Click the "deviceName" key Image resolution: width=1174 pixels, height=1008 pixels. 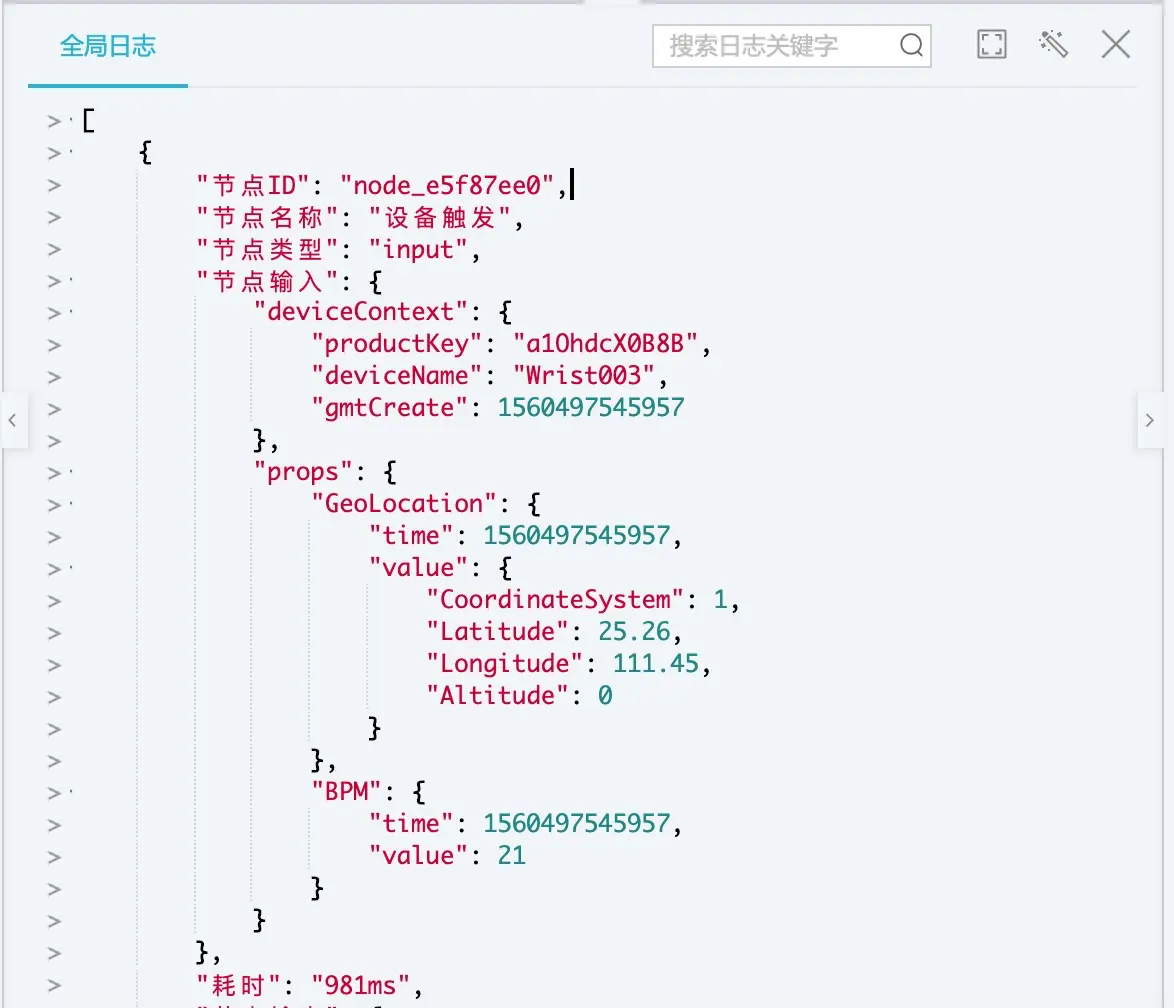[x=396, y=375]
